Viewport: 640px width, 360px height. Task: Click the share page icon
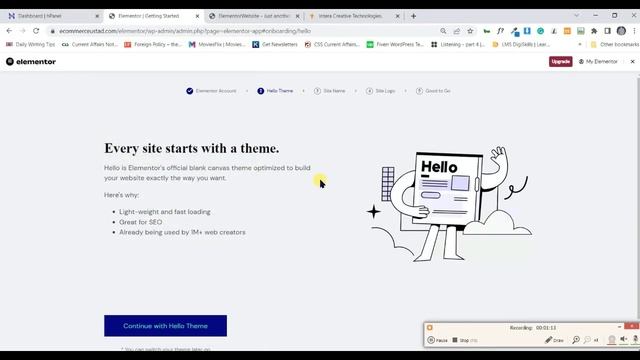coord(457,31)
